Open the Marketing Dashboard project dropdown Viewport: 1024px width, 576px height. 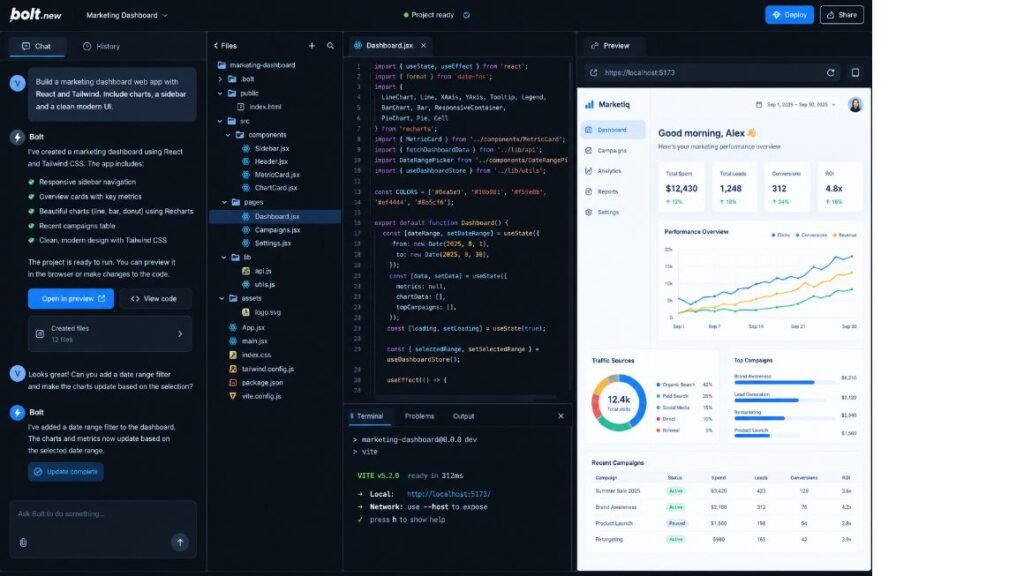point(127,15)
